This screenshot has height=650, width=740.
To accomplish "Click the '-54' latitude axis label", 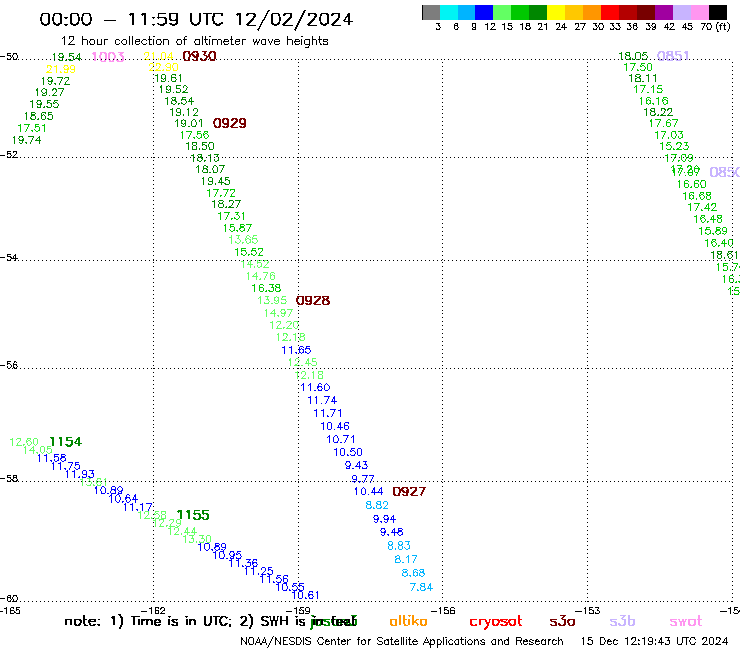I will 9,258.
